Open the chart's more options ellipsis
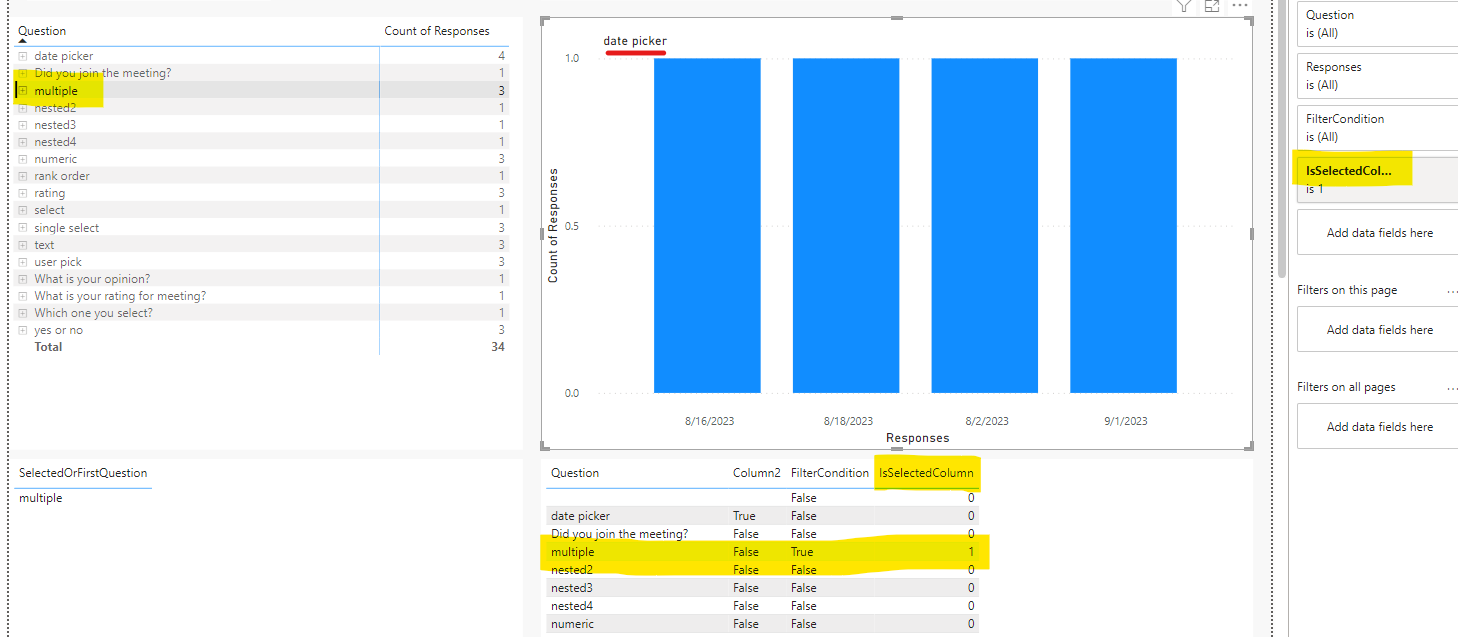This screenshot has height=637, width=1458. coord(1241,6)
